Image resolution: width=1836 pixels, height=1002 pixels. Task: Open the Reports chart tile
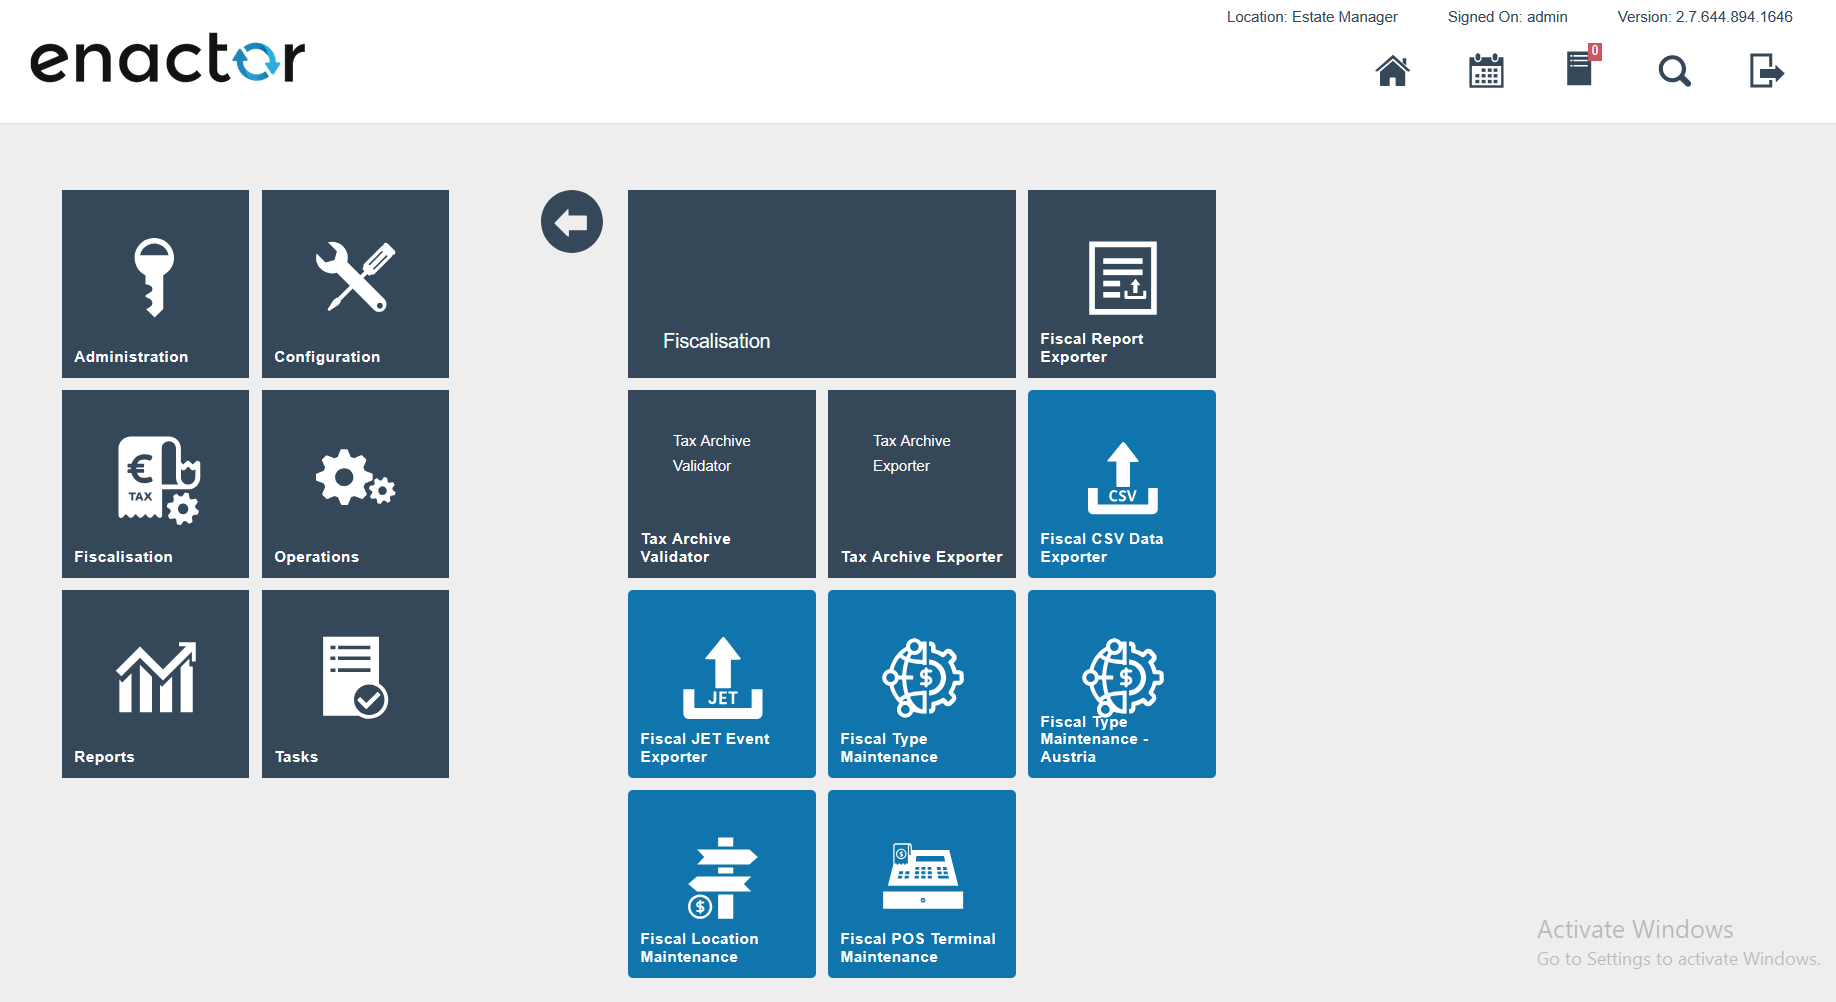pyautogui.click(x=155, y=684)
